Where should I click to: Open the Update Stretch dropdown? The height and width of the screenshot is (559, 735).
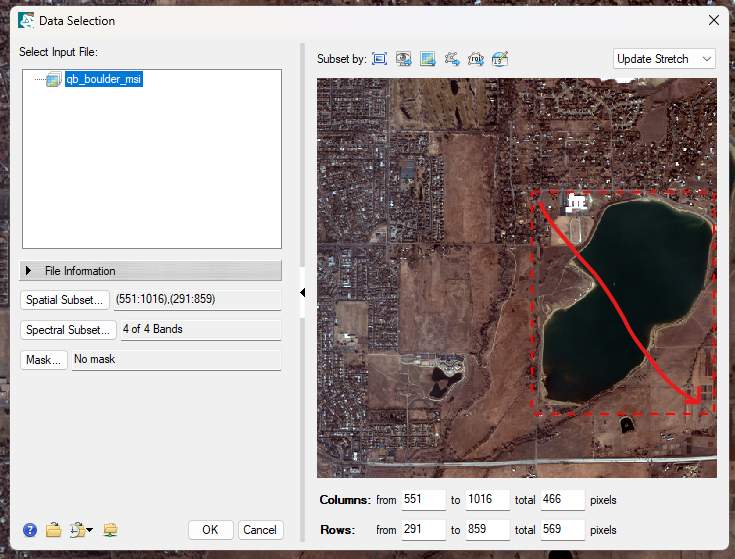click(x=664, y=59)
